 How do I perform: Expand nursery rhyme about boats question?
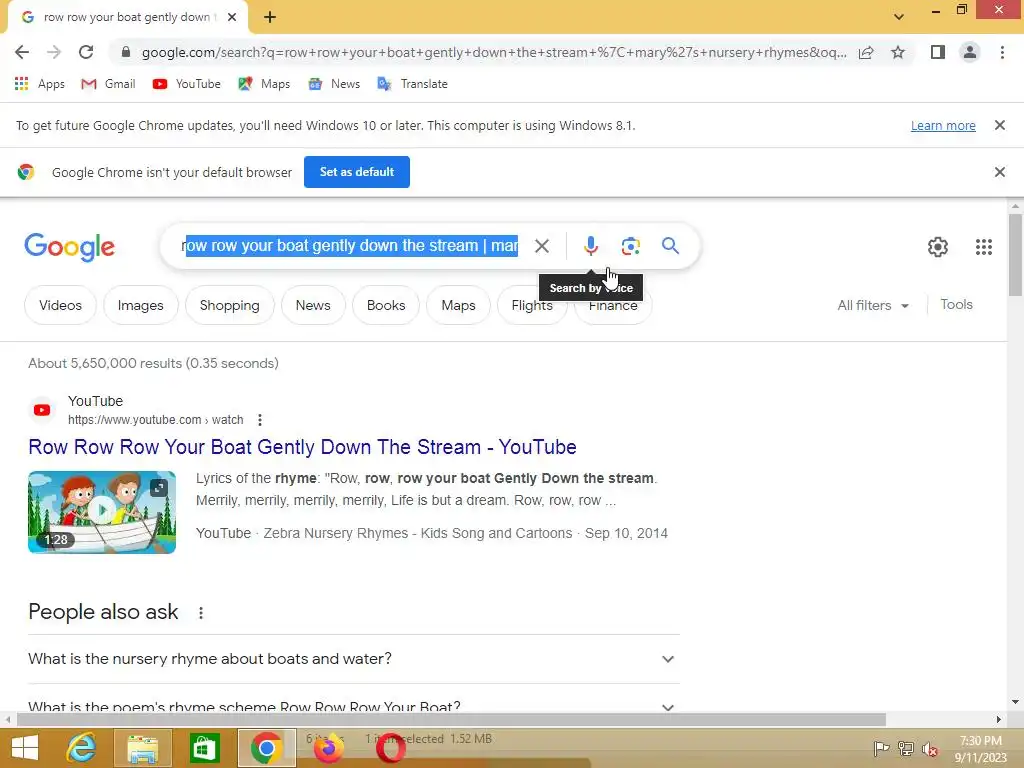point(353,659)
